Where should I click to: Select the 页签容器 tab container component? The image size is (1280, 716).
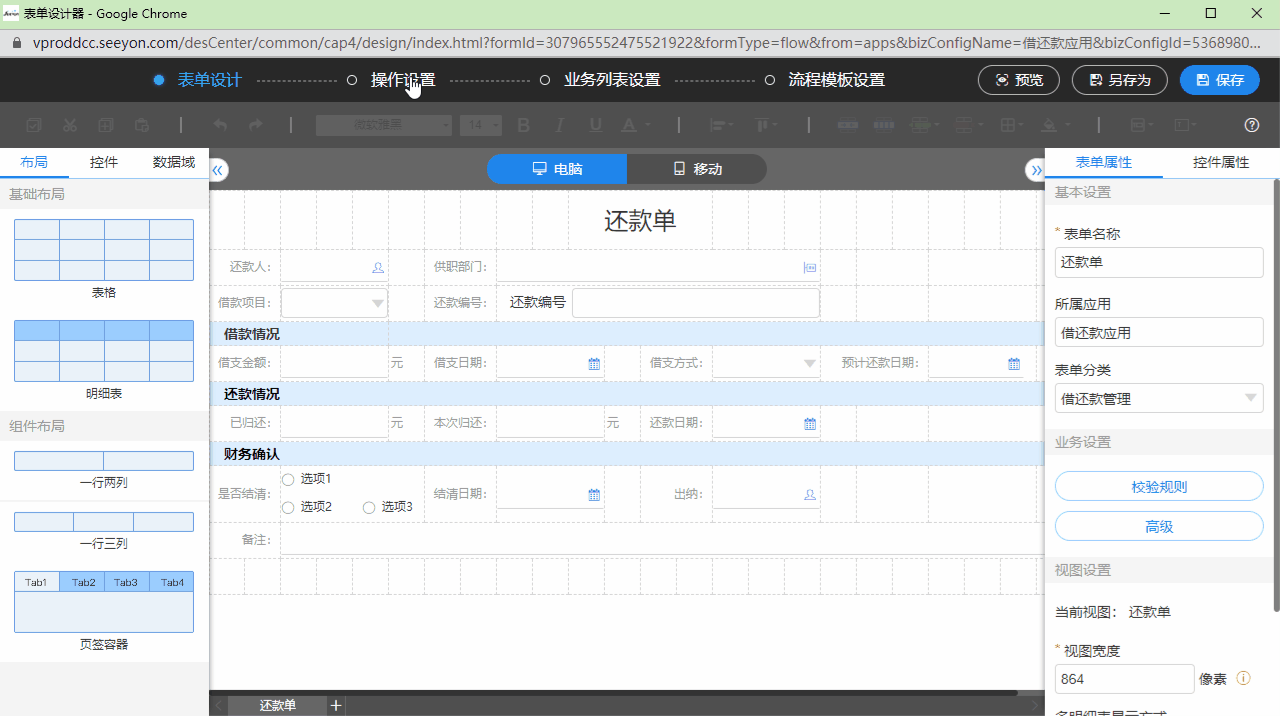104,602
